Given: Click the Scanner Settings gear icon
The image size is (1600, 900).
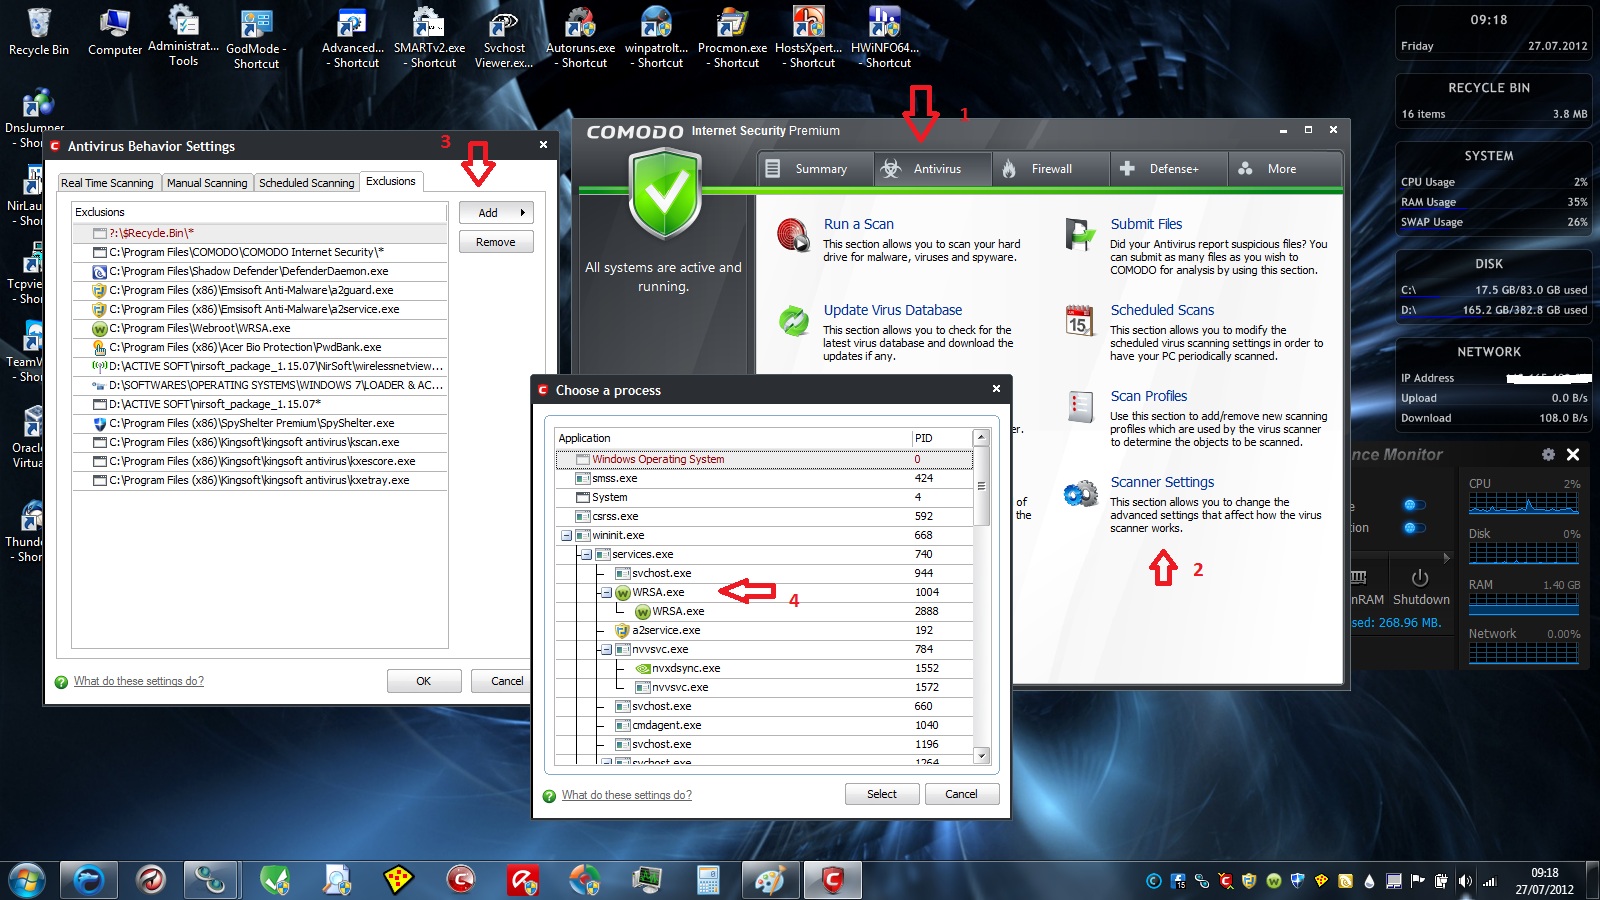Looking at the screenshot, I should click(x=1080, y=493).
